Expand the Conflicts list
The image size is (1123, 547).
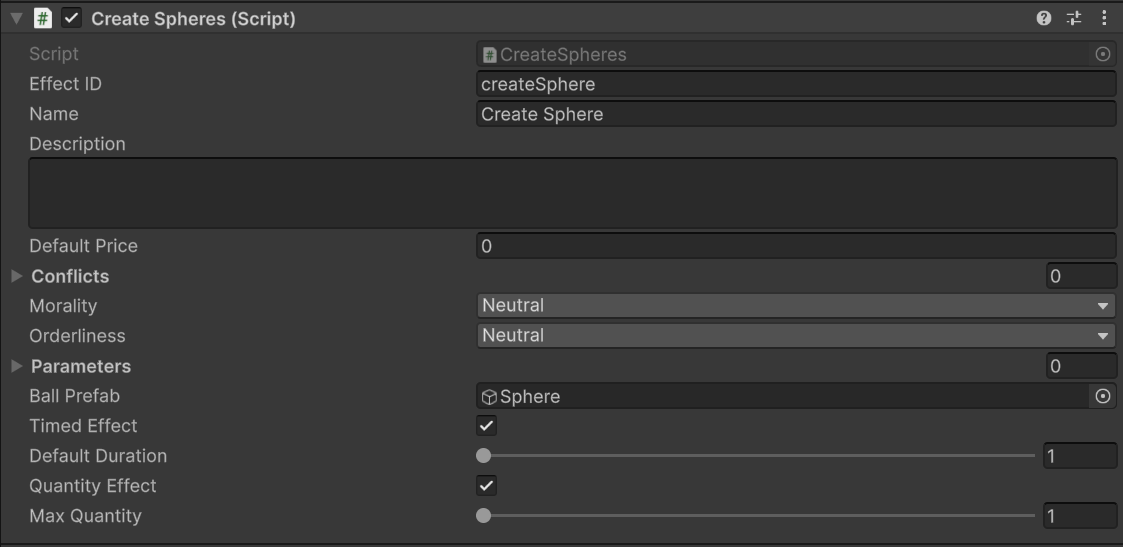(x=17, y=276)
